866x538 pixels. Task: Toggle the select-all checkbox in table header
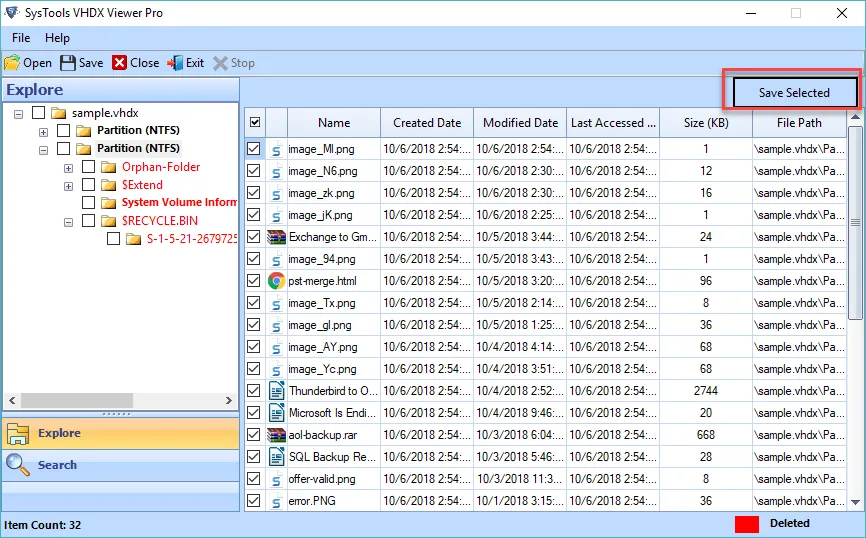[x=255, y=122]
